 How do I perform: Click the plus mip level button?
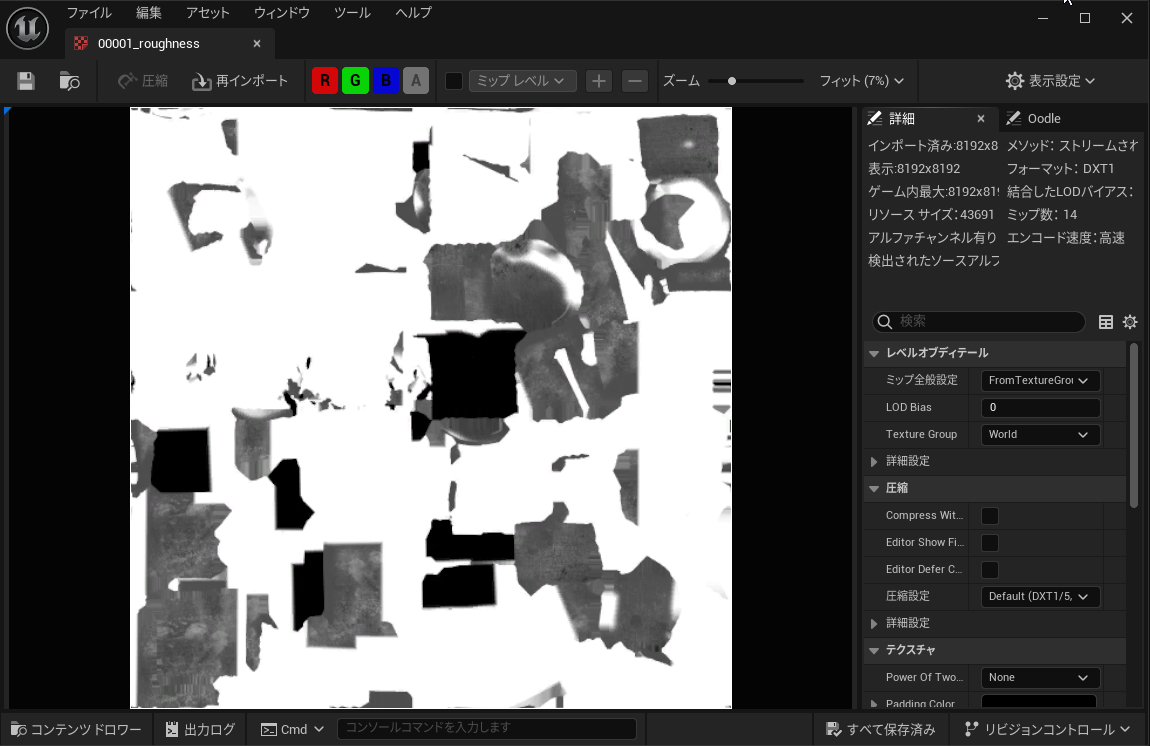(x=598, y=81)
